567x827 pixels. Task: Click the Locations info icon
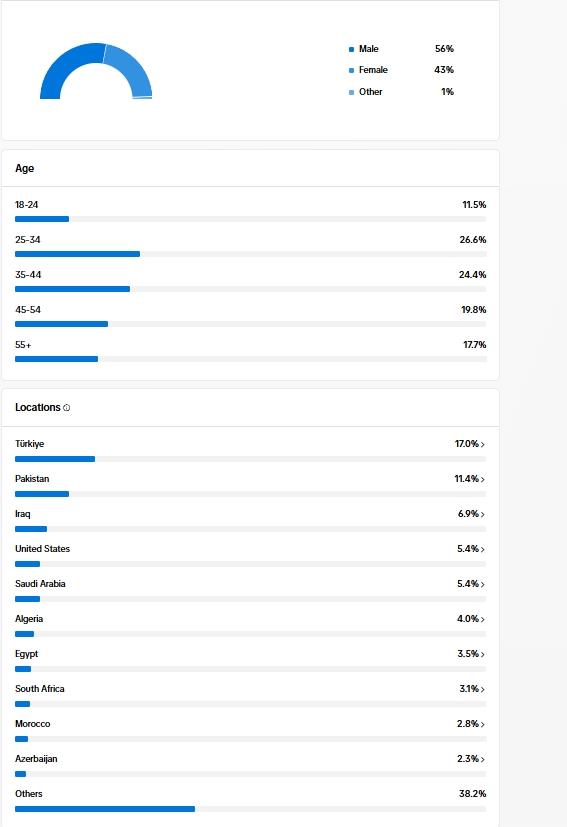66,408
